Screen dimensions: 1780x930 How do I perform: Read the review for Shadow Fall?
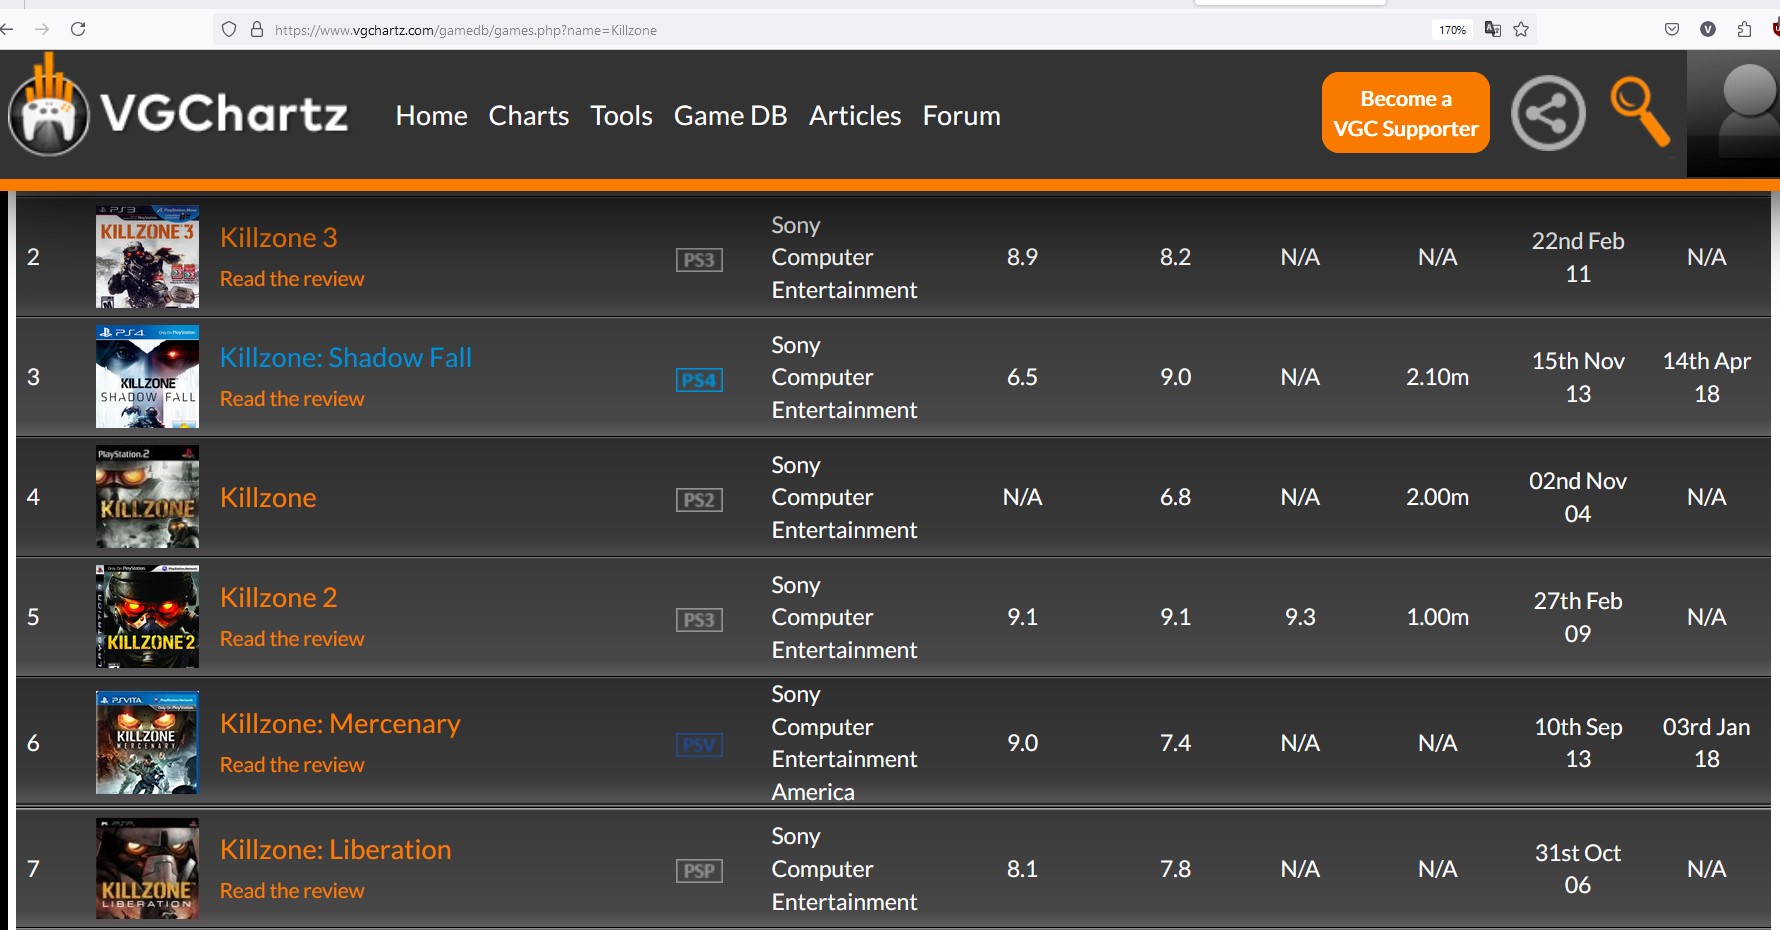[x=292, y=399]
